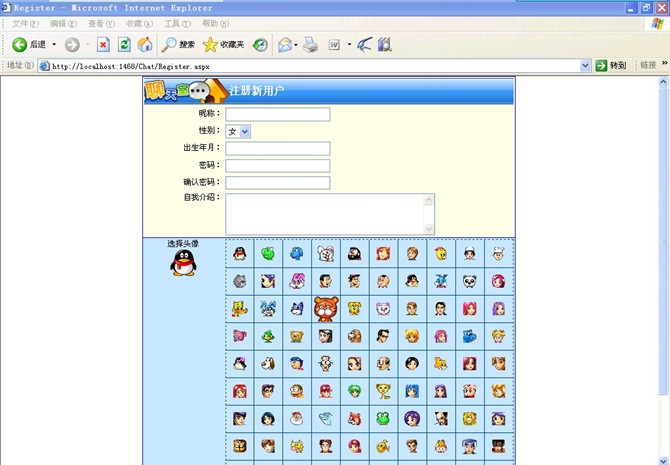Click the Mail envelope toolbar icon

point(285,44)
